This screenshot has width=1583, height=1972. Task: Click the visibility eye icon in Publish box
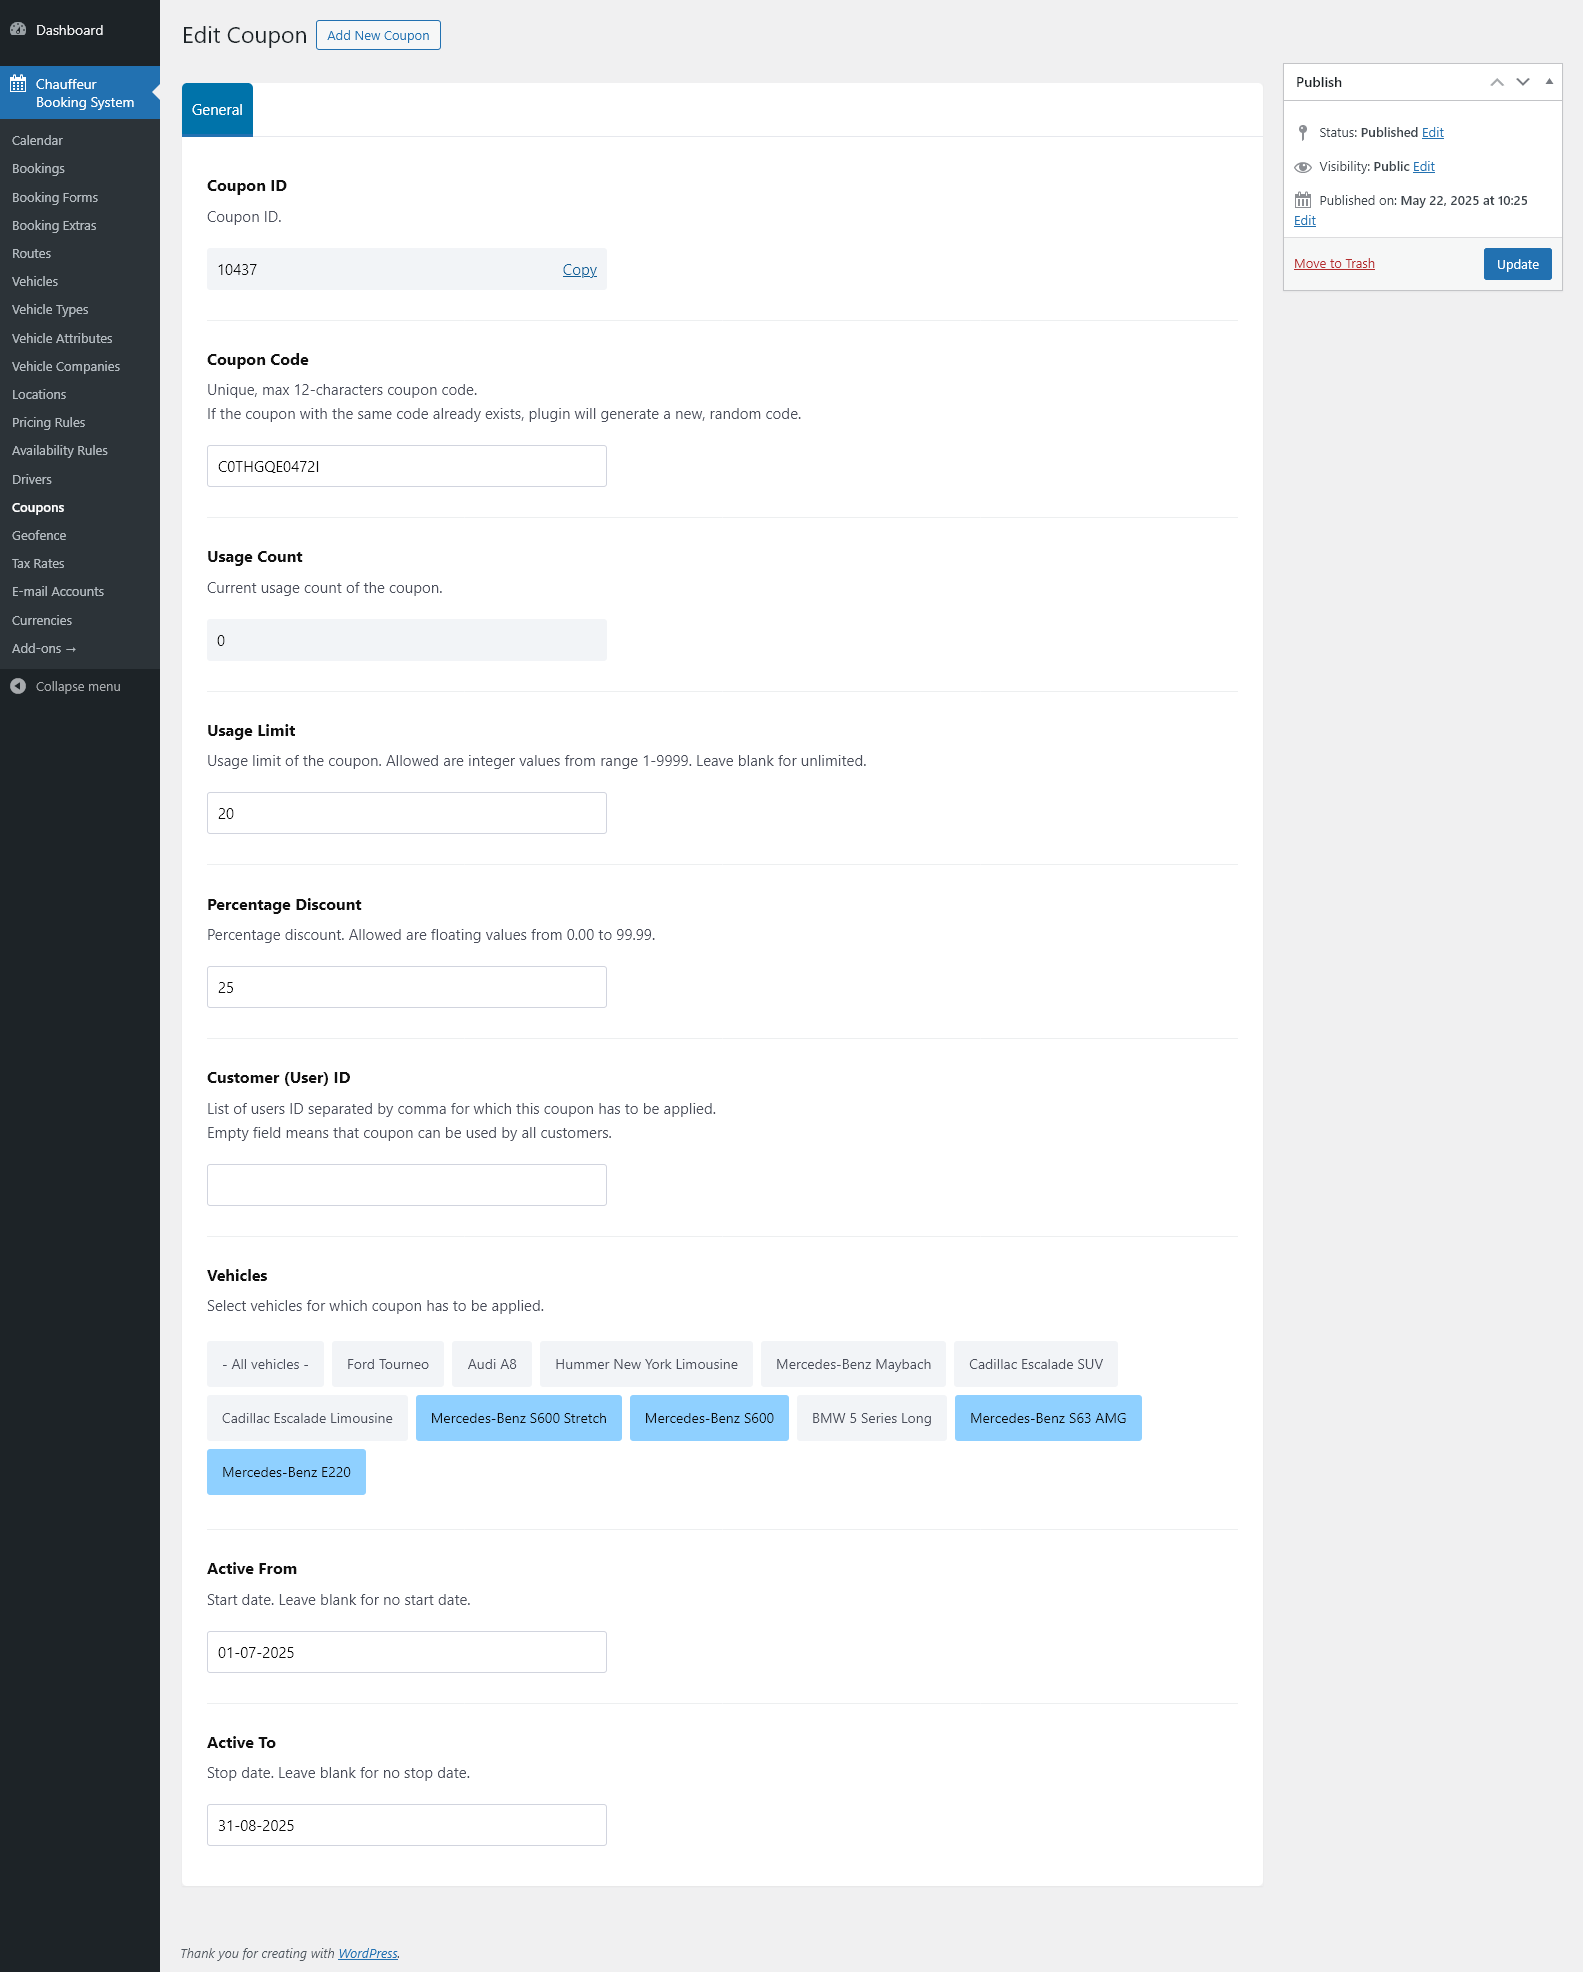click(1302, 167)
